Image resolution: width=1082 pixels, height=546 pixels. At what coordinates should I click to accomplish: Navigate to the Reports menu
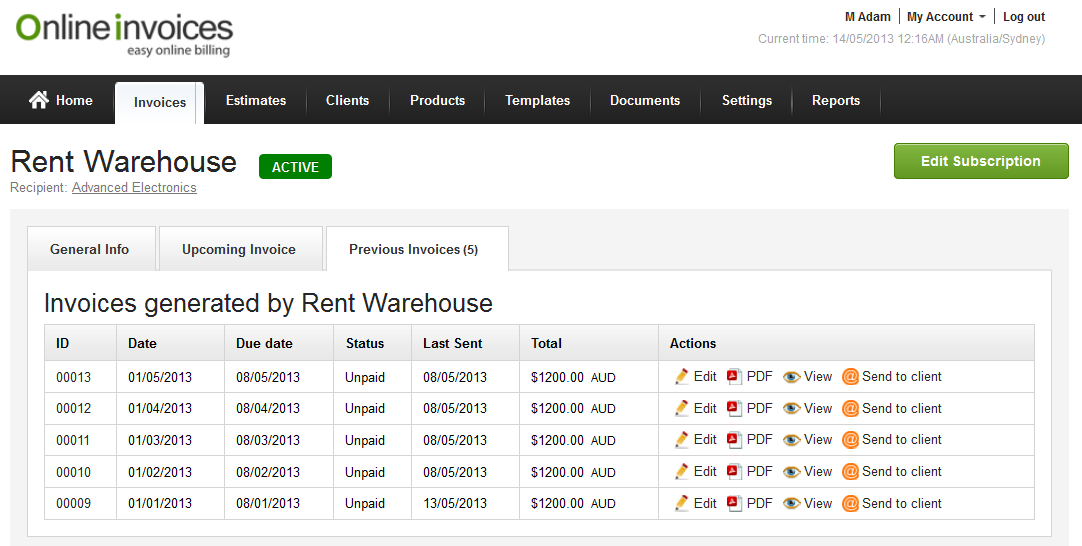836,100
